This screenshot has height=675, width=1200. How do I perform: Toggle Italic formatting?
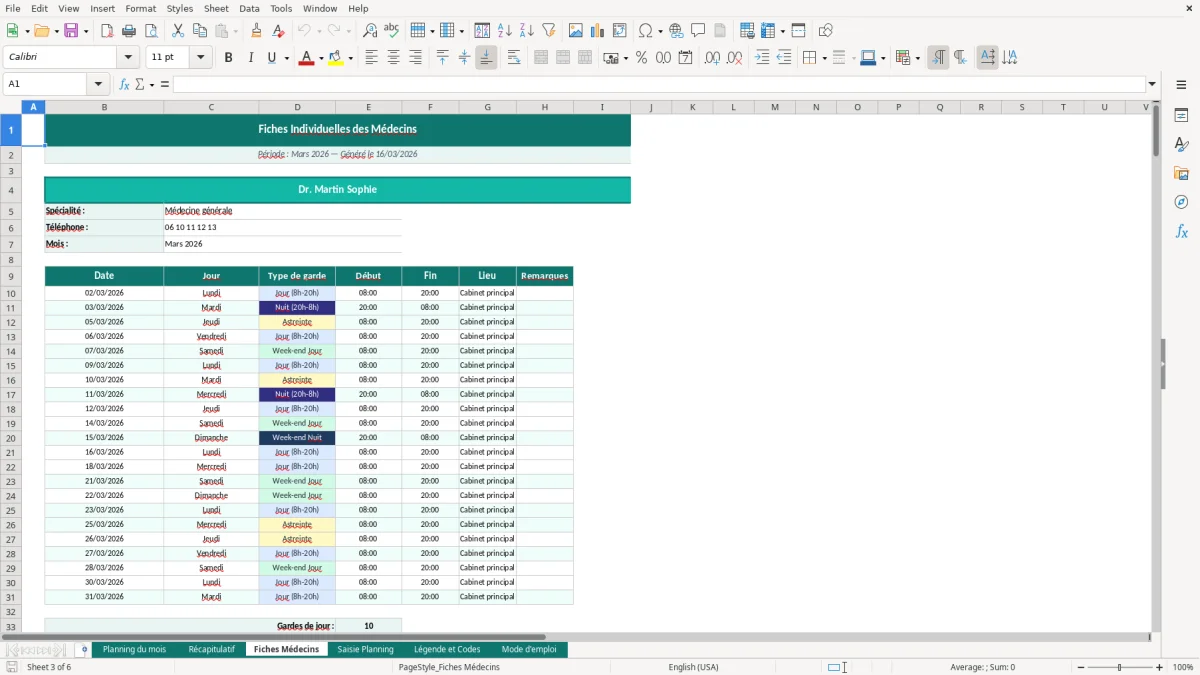[251, 58]
